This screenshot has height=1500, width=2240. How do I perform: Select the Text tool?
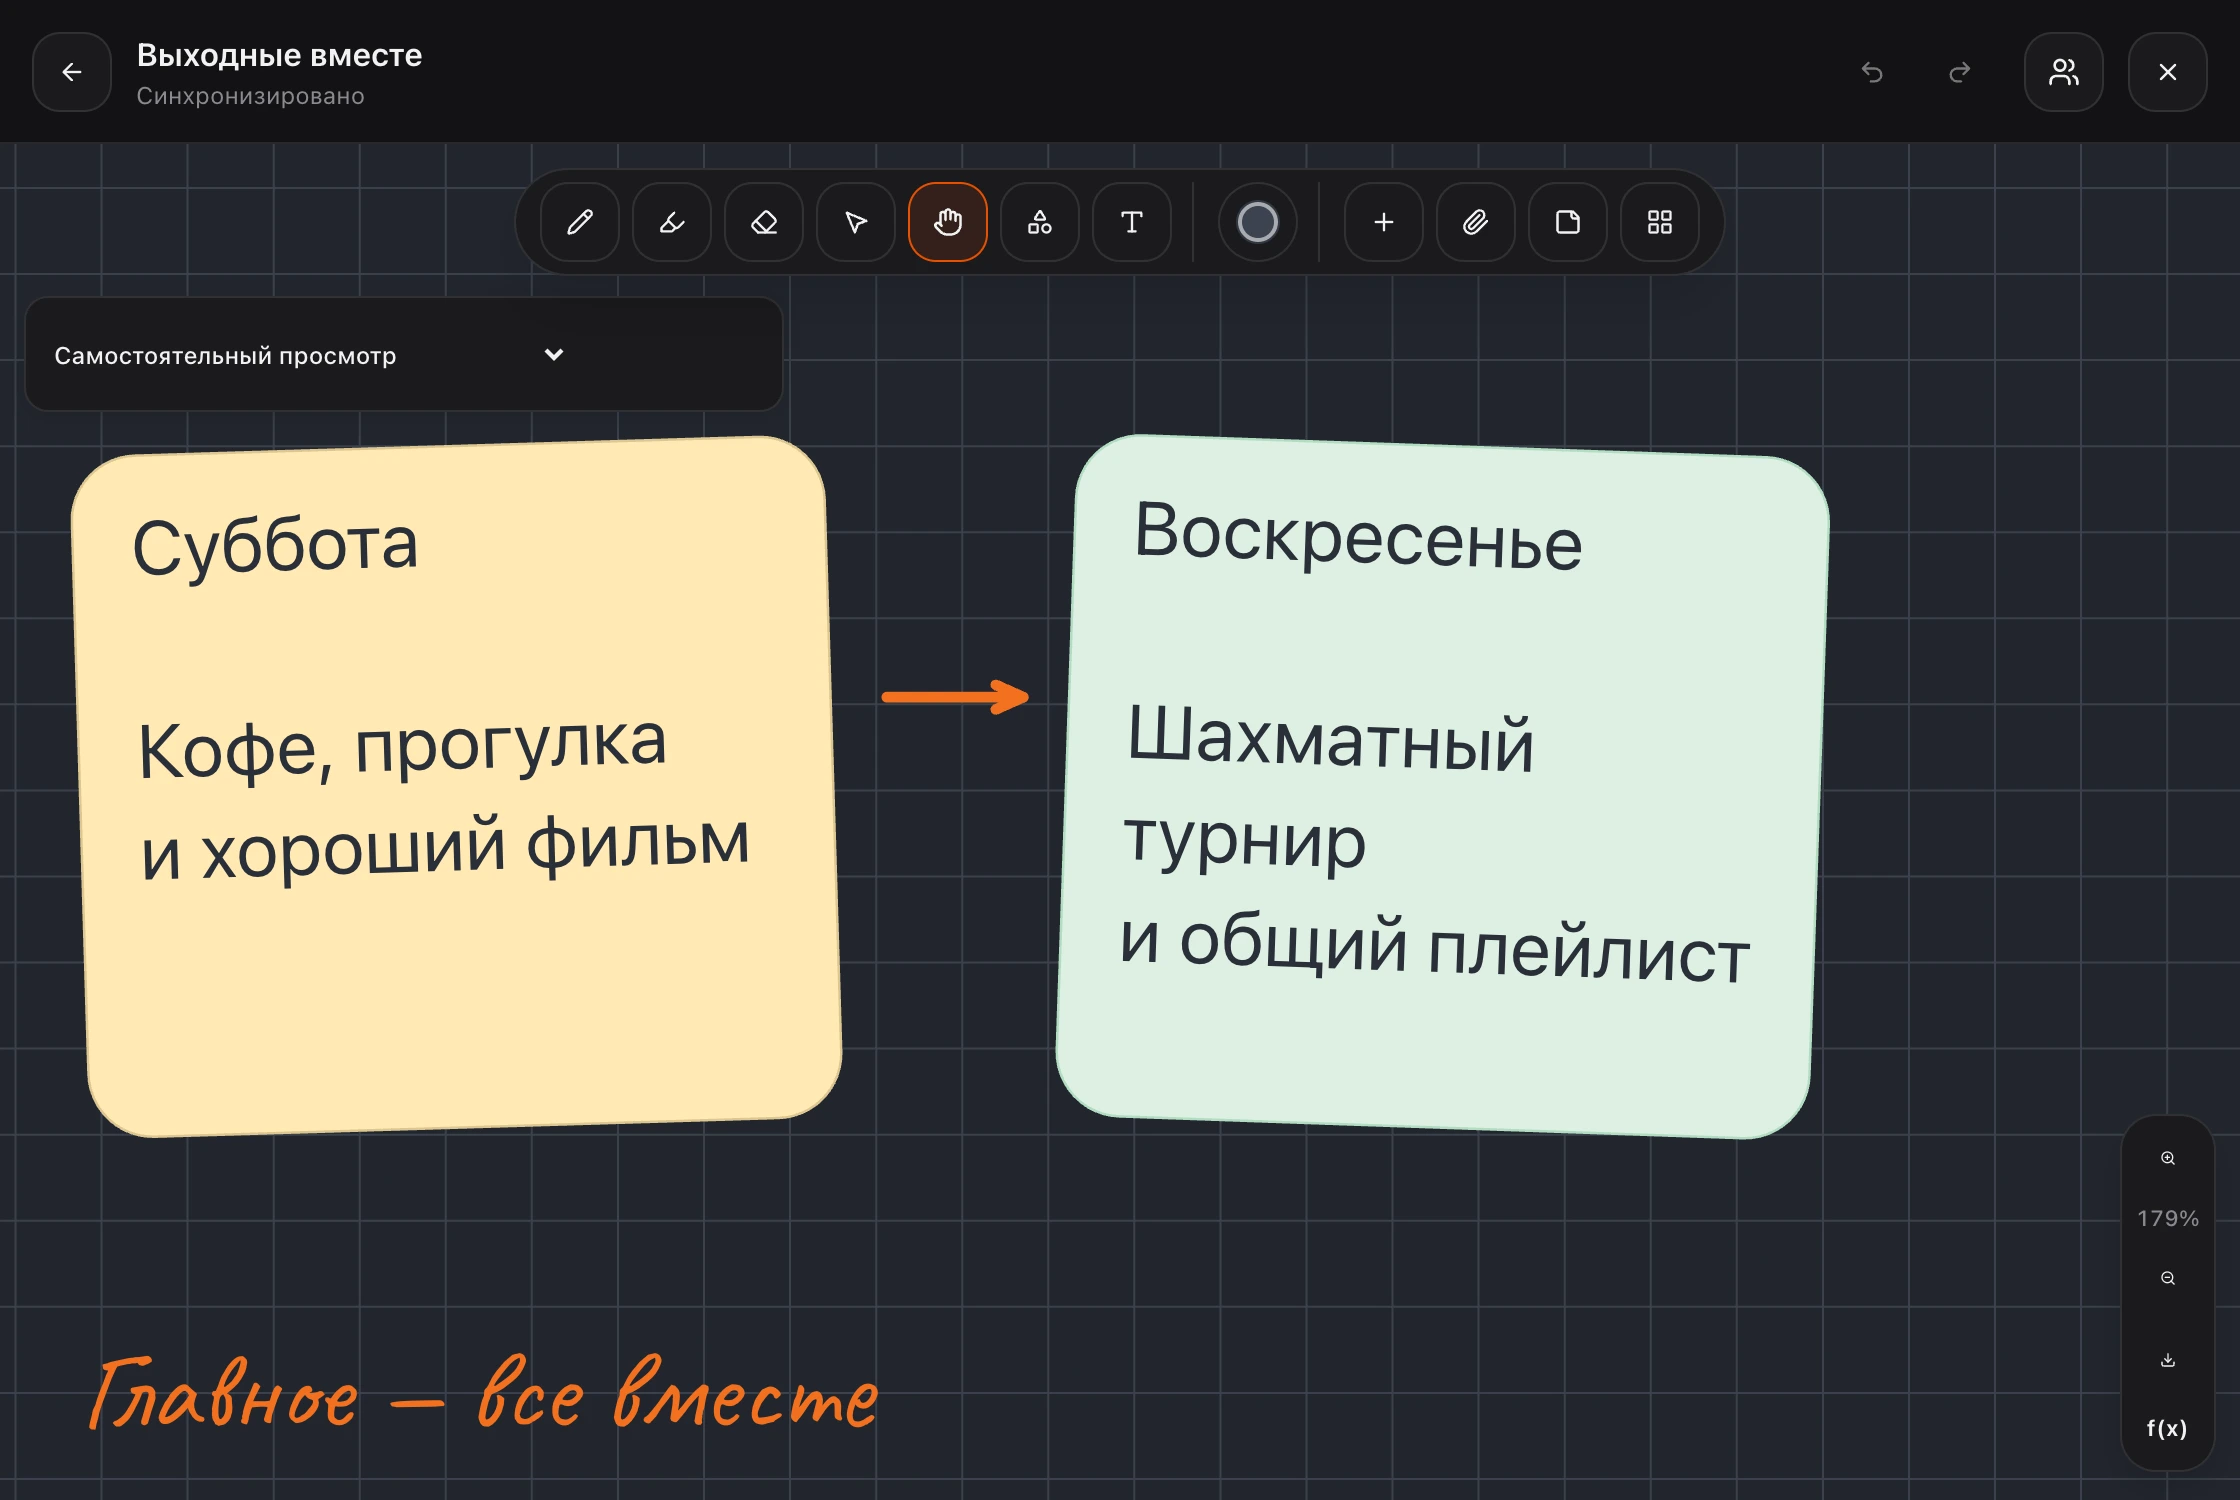point(1132,222)
